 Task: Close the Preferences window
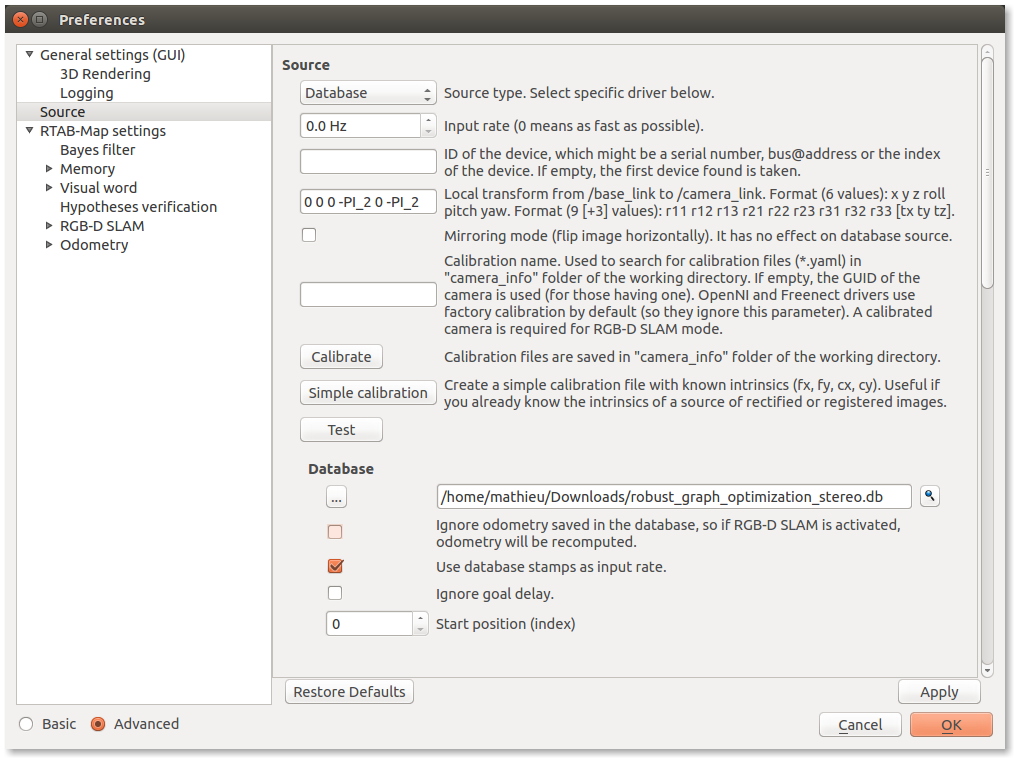coord(21,19)
